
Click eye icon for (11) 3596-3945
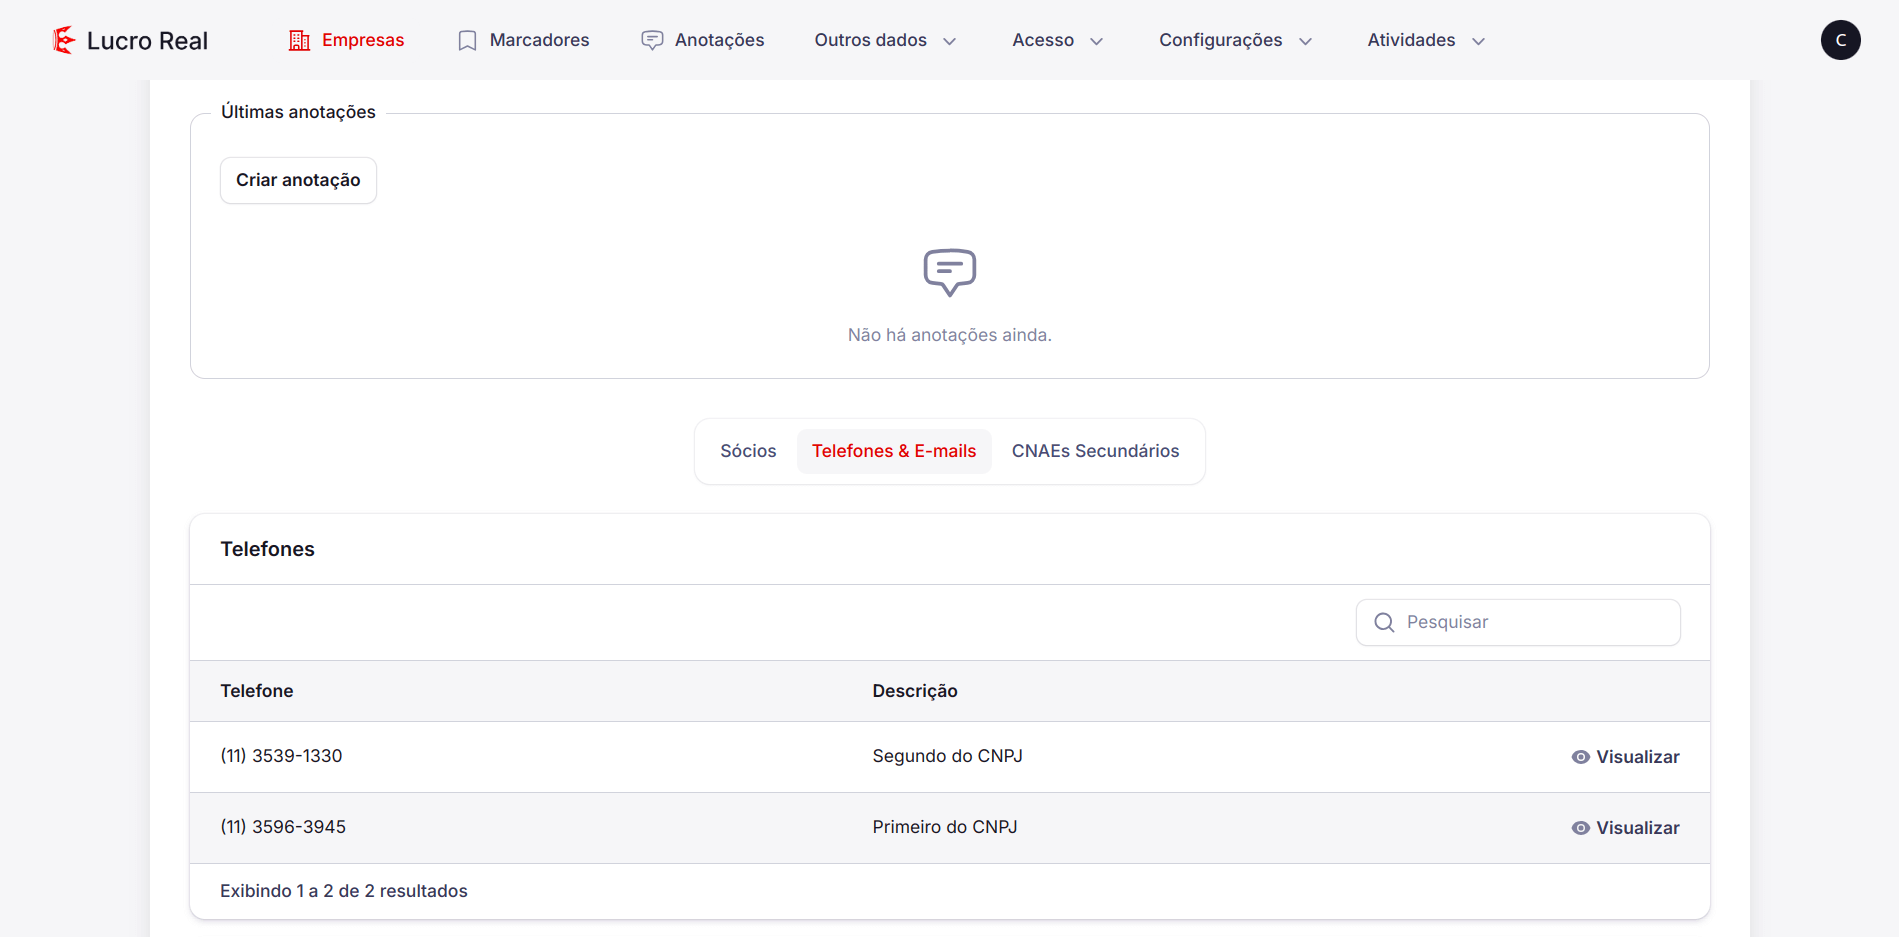(x=1580, y=828)
